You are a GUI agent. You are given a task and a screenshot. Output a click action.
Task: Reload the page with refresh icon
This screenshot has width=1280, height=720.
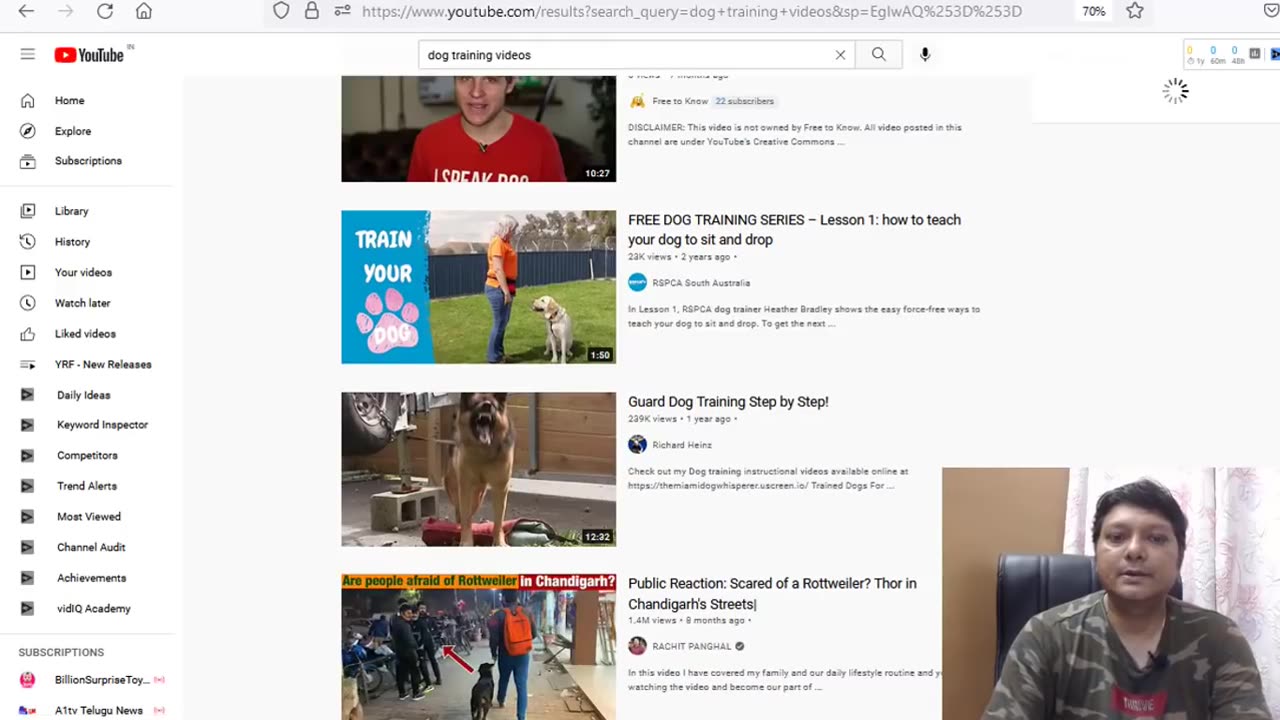(105, 11)
